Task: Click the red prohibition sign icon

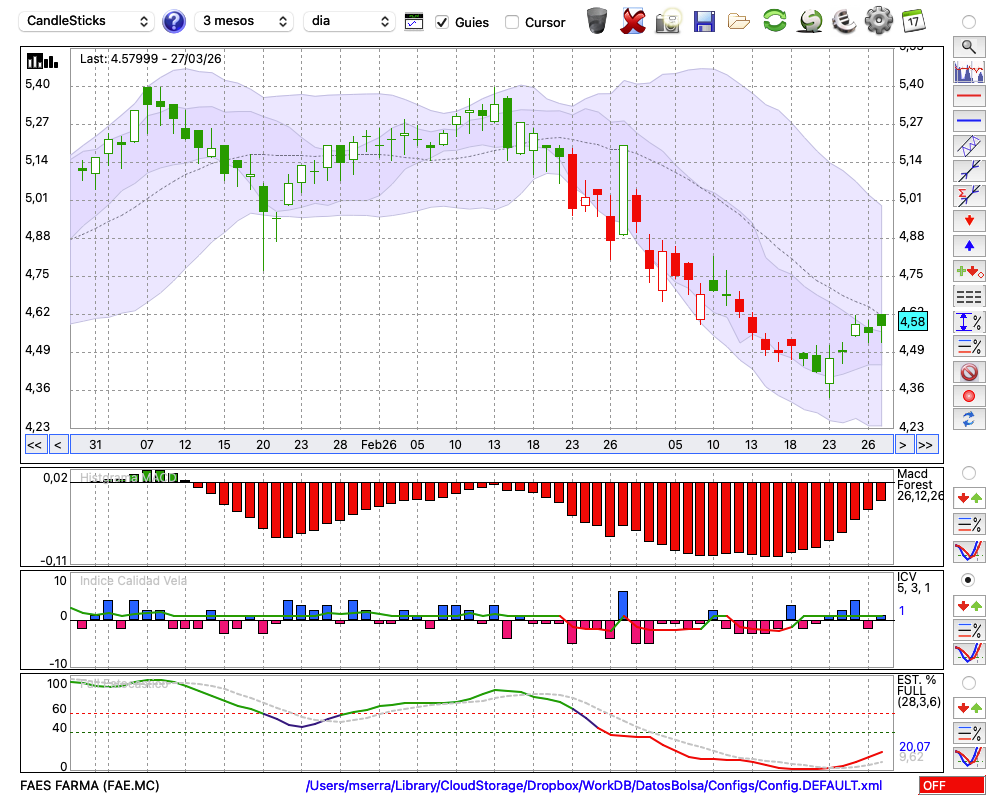Action: pyautogui.click(x=967, y=372)
